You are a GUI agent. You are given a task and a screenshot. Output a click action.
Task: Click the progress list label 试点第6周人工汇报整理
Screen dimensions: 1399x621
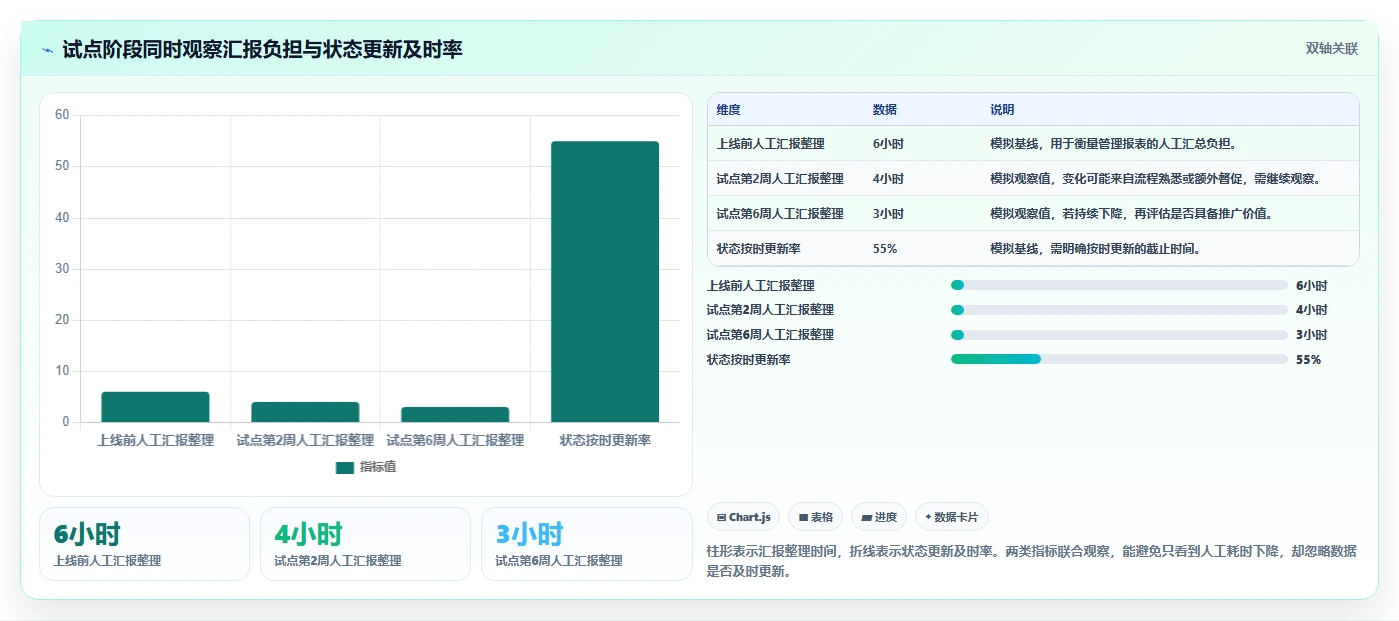pyautogui.click(x=770, y=335)
